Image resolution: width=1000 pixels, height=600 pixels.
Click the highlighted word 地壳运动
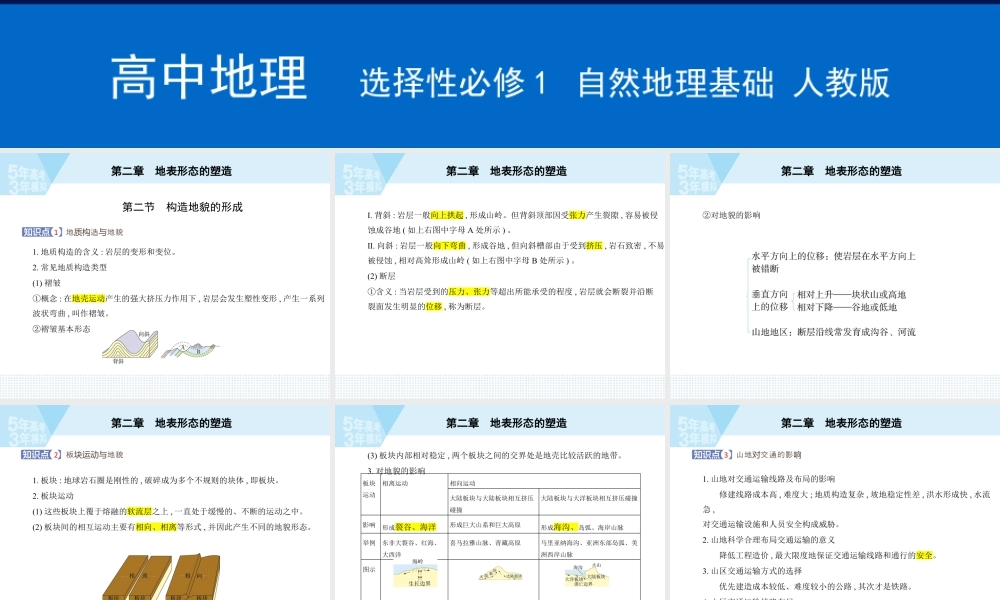[x=89, y=298]
